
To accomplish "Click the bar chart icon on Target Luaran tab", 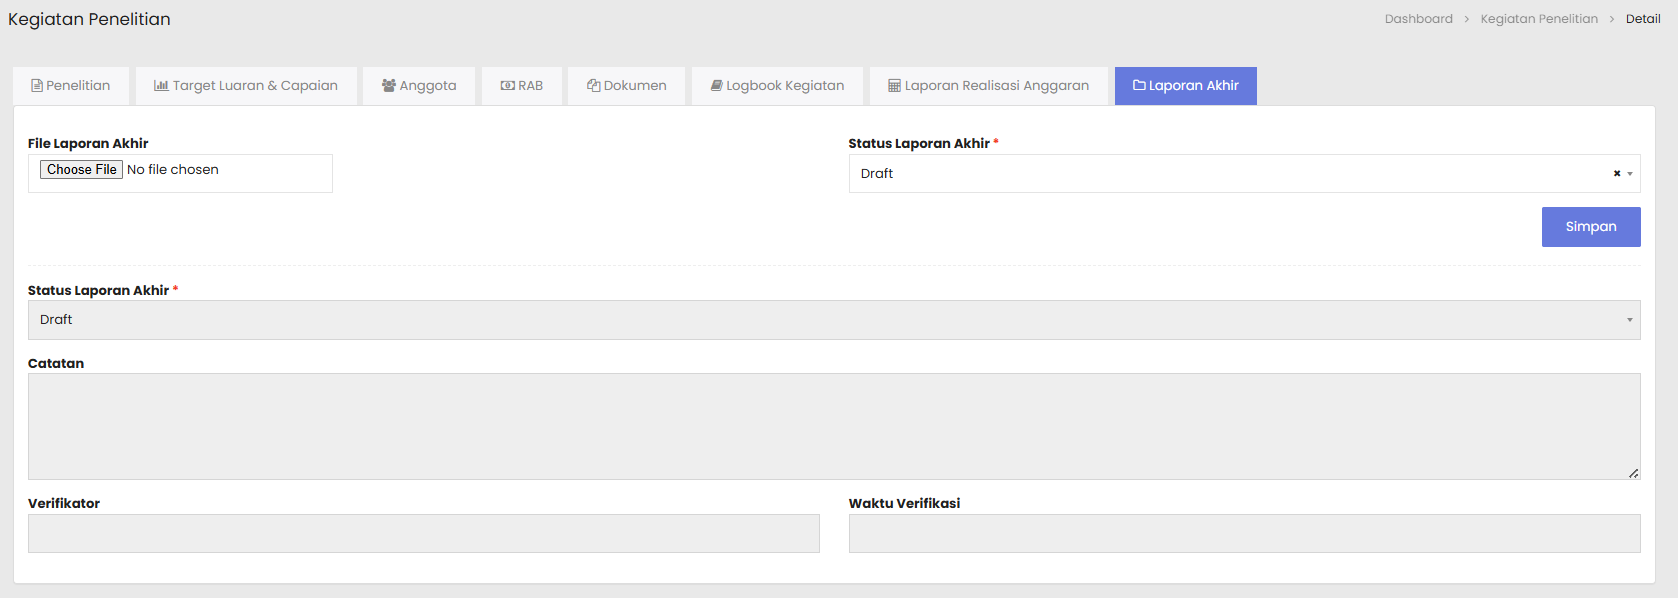I will point(161,86).
